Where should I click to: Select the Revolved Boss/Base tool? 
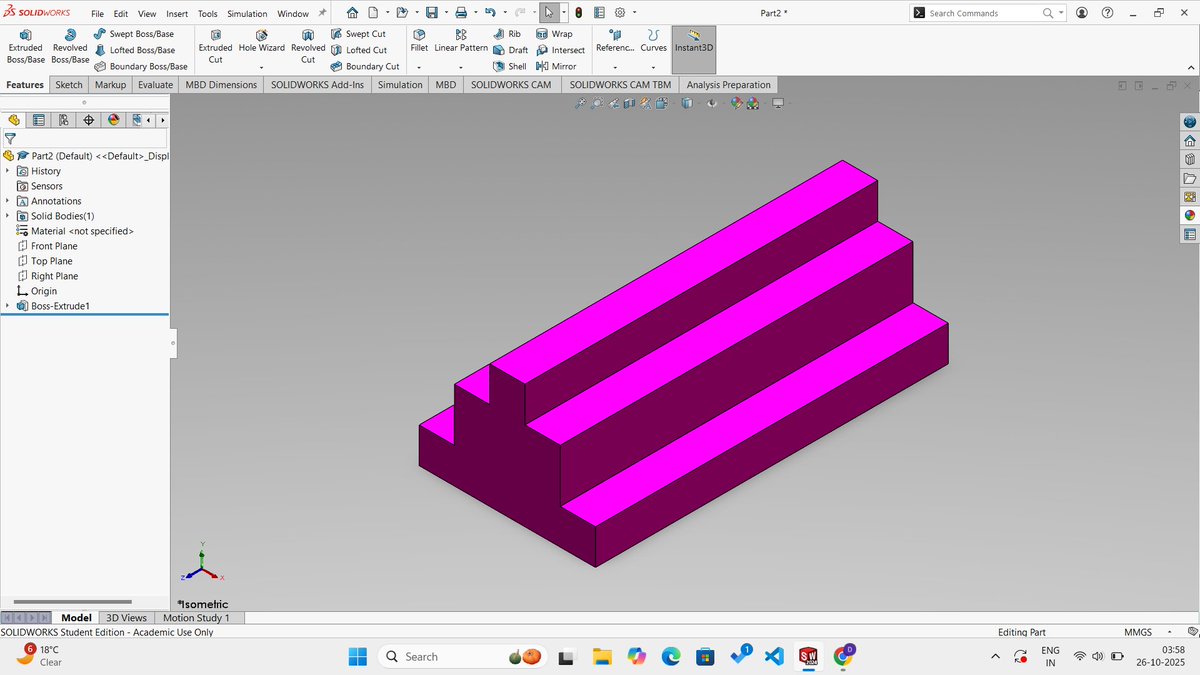tap(70, 47)
